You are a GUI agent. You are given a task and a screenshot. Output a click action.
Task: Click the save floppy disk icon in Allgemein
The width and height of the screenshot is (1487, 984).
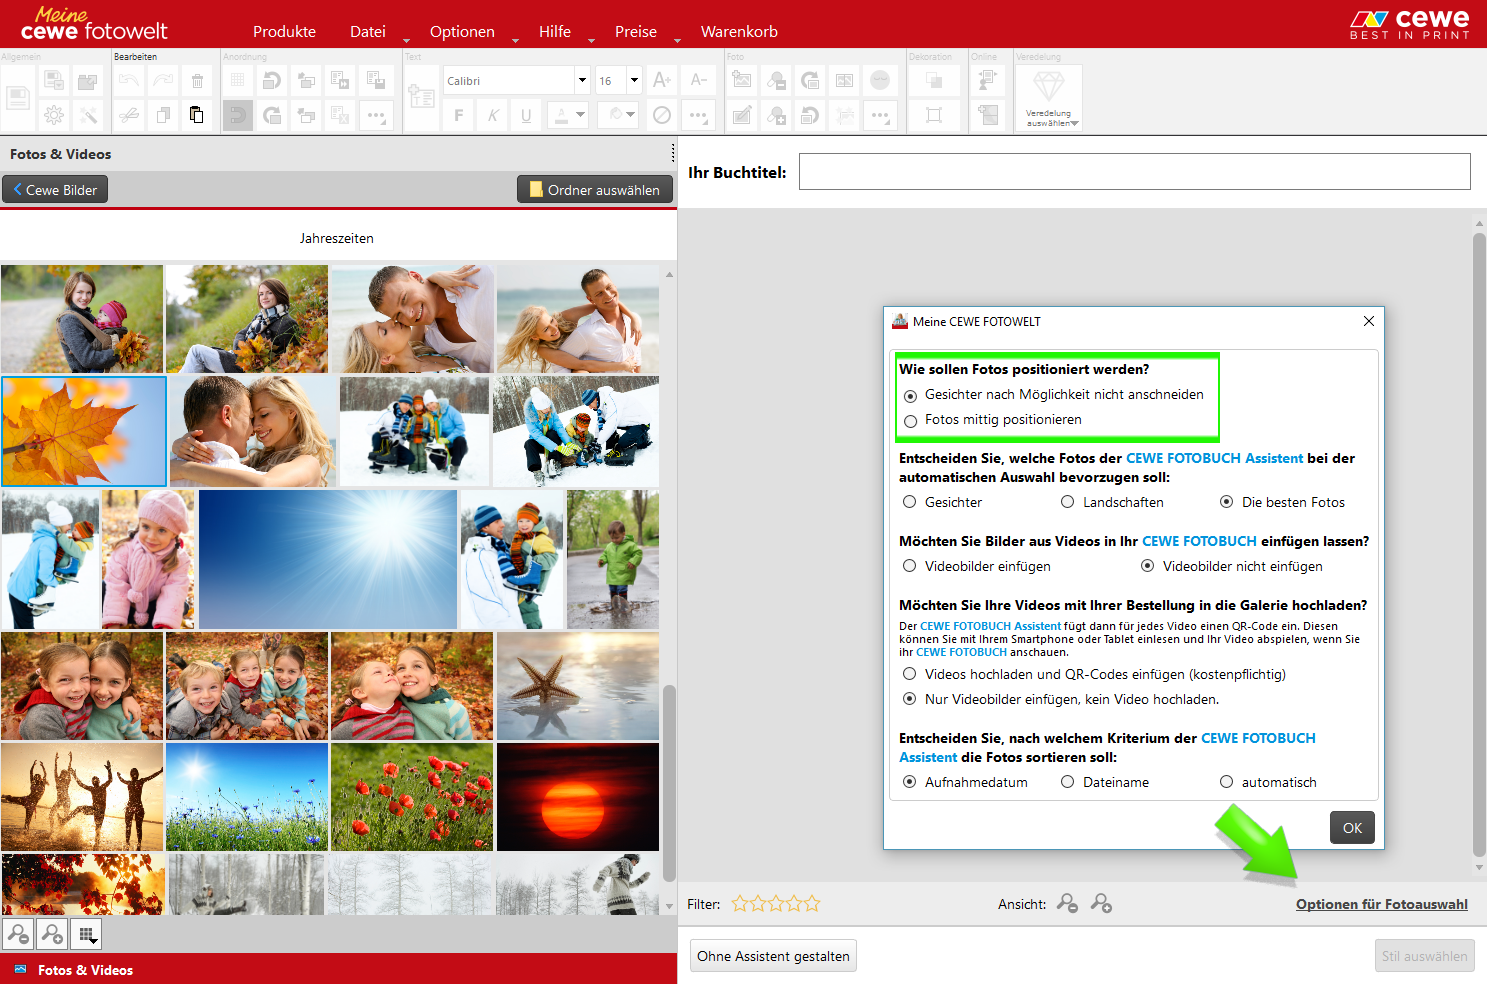pyautogui.click(x=18, y=98)
